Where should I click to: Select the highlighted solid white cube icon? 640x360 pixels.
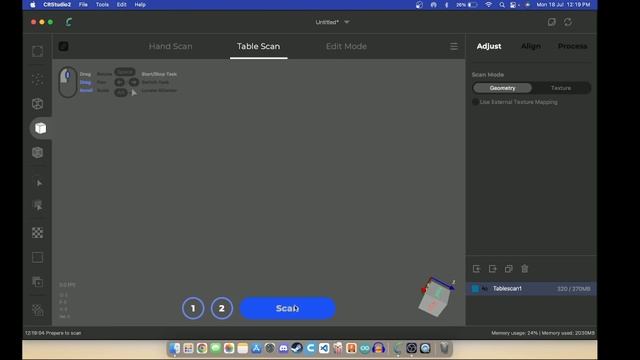click(x=40, y=128)
